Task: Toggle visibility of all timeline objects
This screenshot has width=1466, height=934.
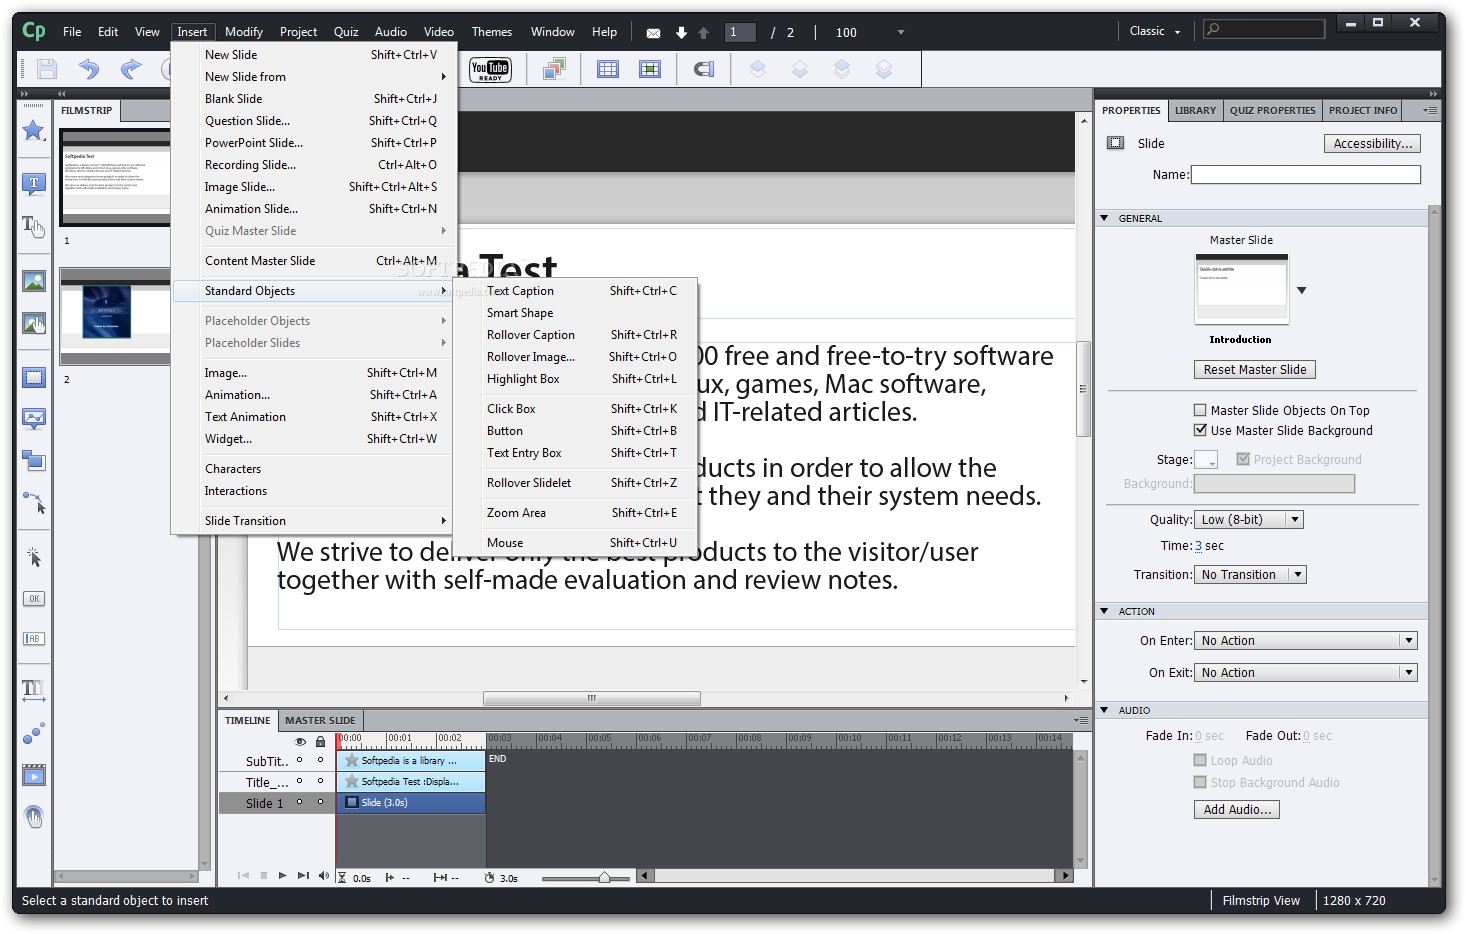Action: pyautogui.click(x=300, y=742)
